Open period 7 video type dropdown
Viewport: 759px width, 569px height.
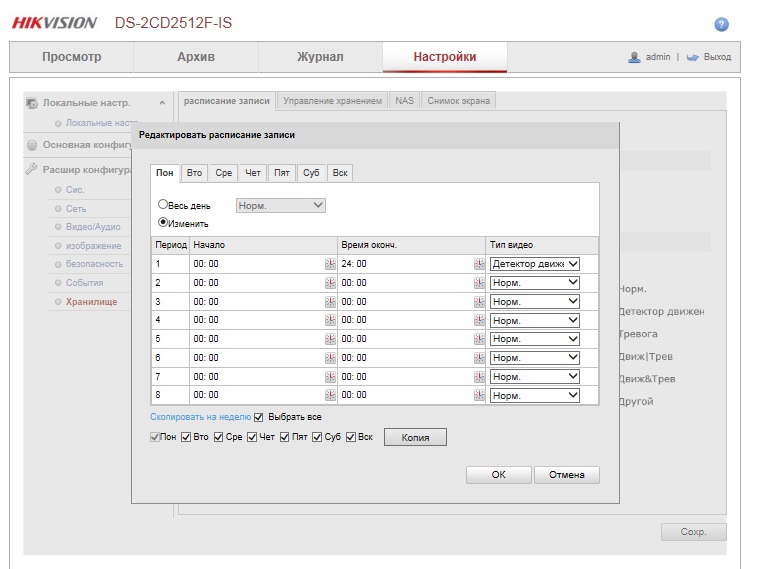click(x=535, y=377)
